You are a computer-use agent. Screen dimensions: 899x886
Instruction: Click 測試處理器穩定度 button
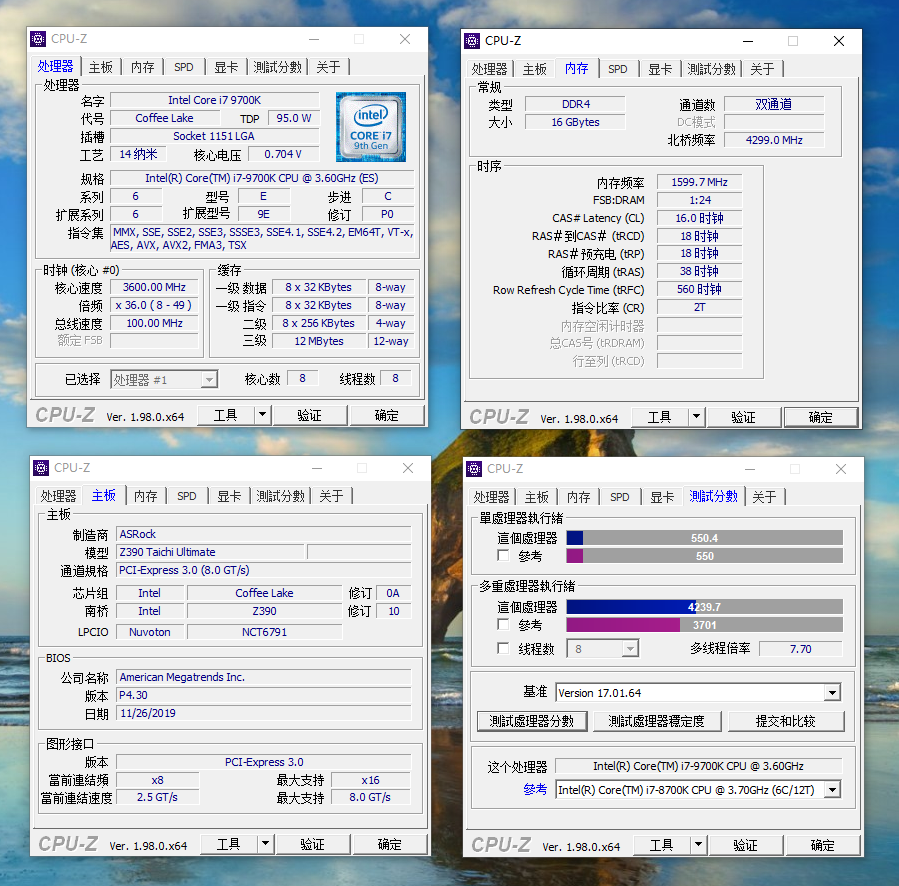tap(656, 721)
